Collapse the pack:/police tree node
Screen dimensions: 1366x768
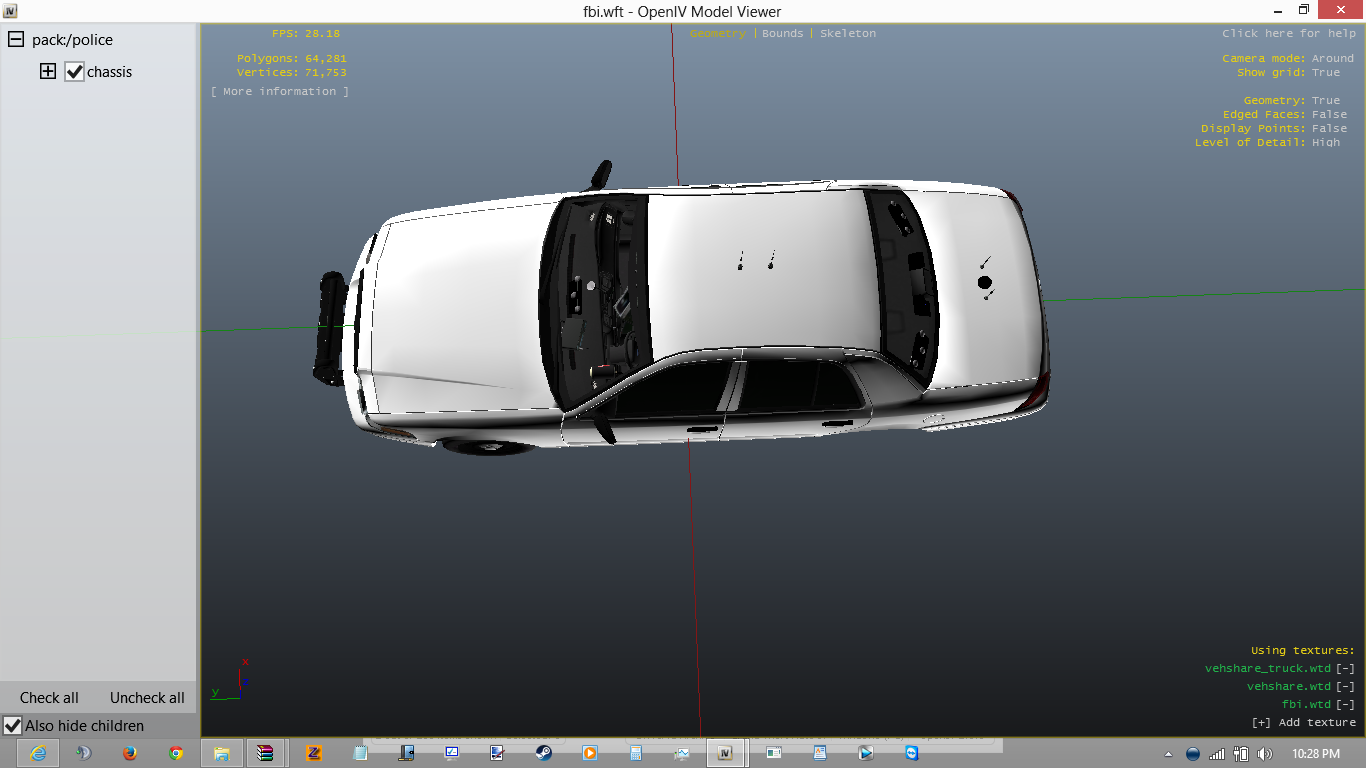tap(16, 40)
